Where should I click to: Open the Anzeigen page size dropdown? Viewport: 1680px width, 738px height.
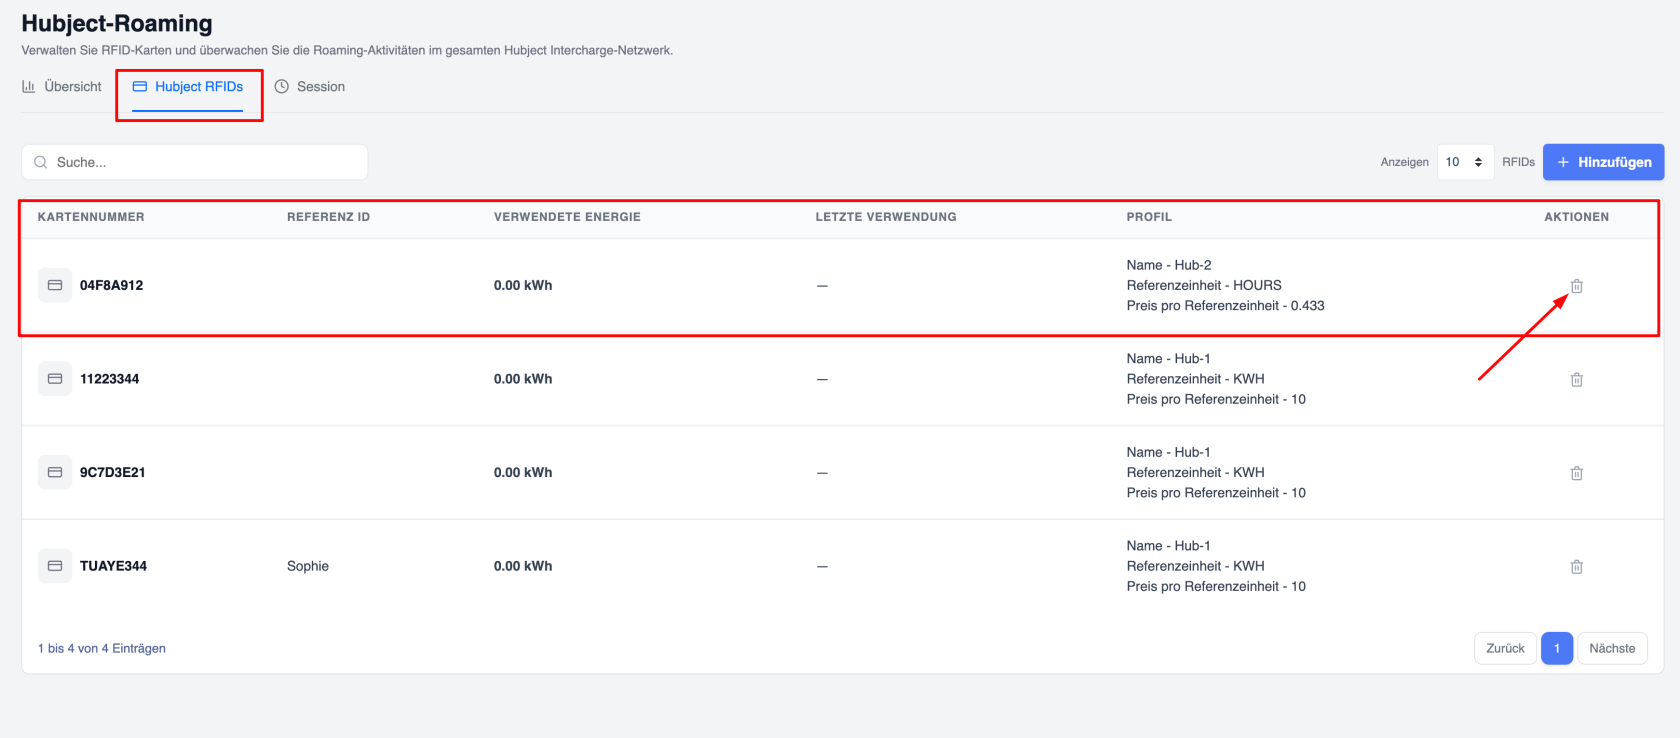[x=1465, y=162]
